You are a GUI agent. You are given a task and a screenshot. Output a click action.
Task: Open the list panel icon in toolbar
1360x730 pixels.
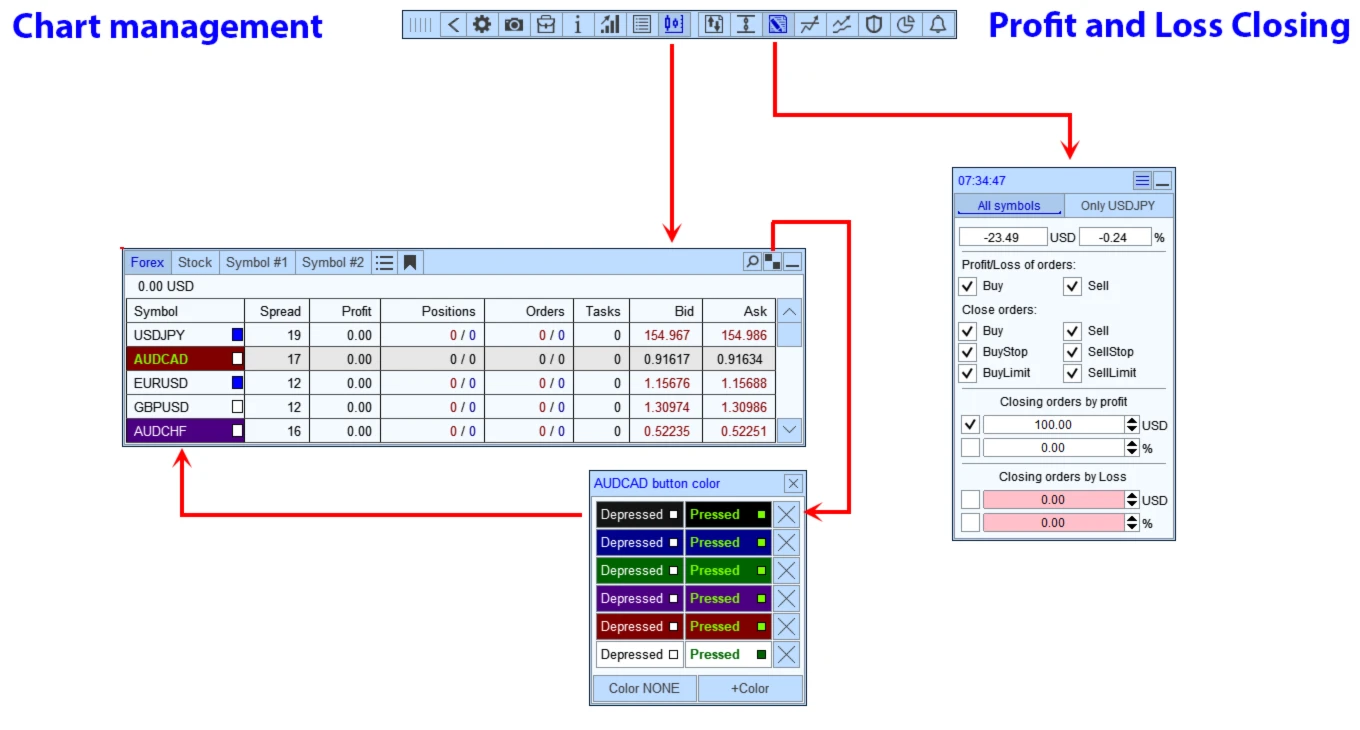click(642, 24)
